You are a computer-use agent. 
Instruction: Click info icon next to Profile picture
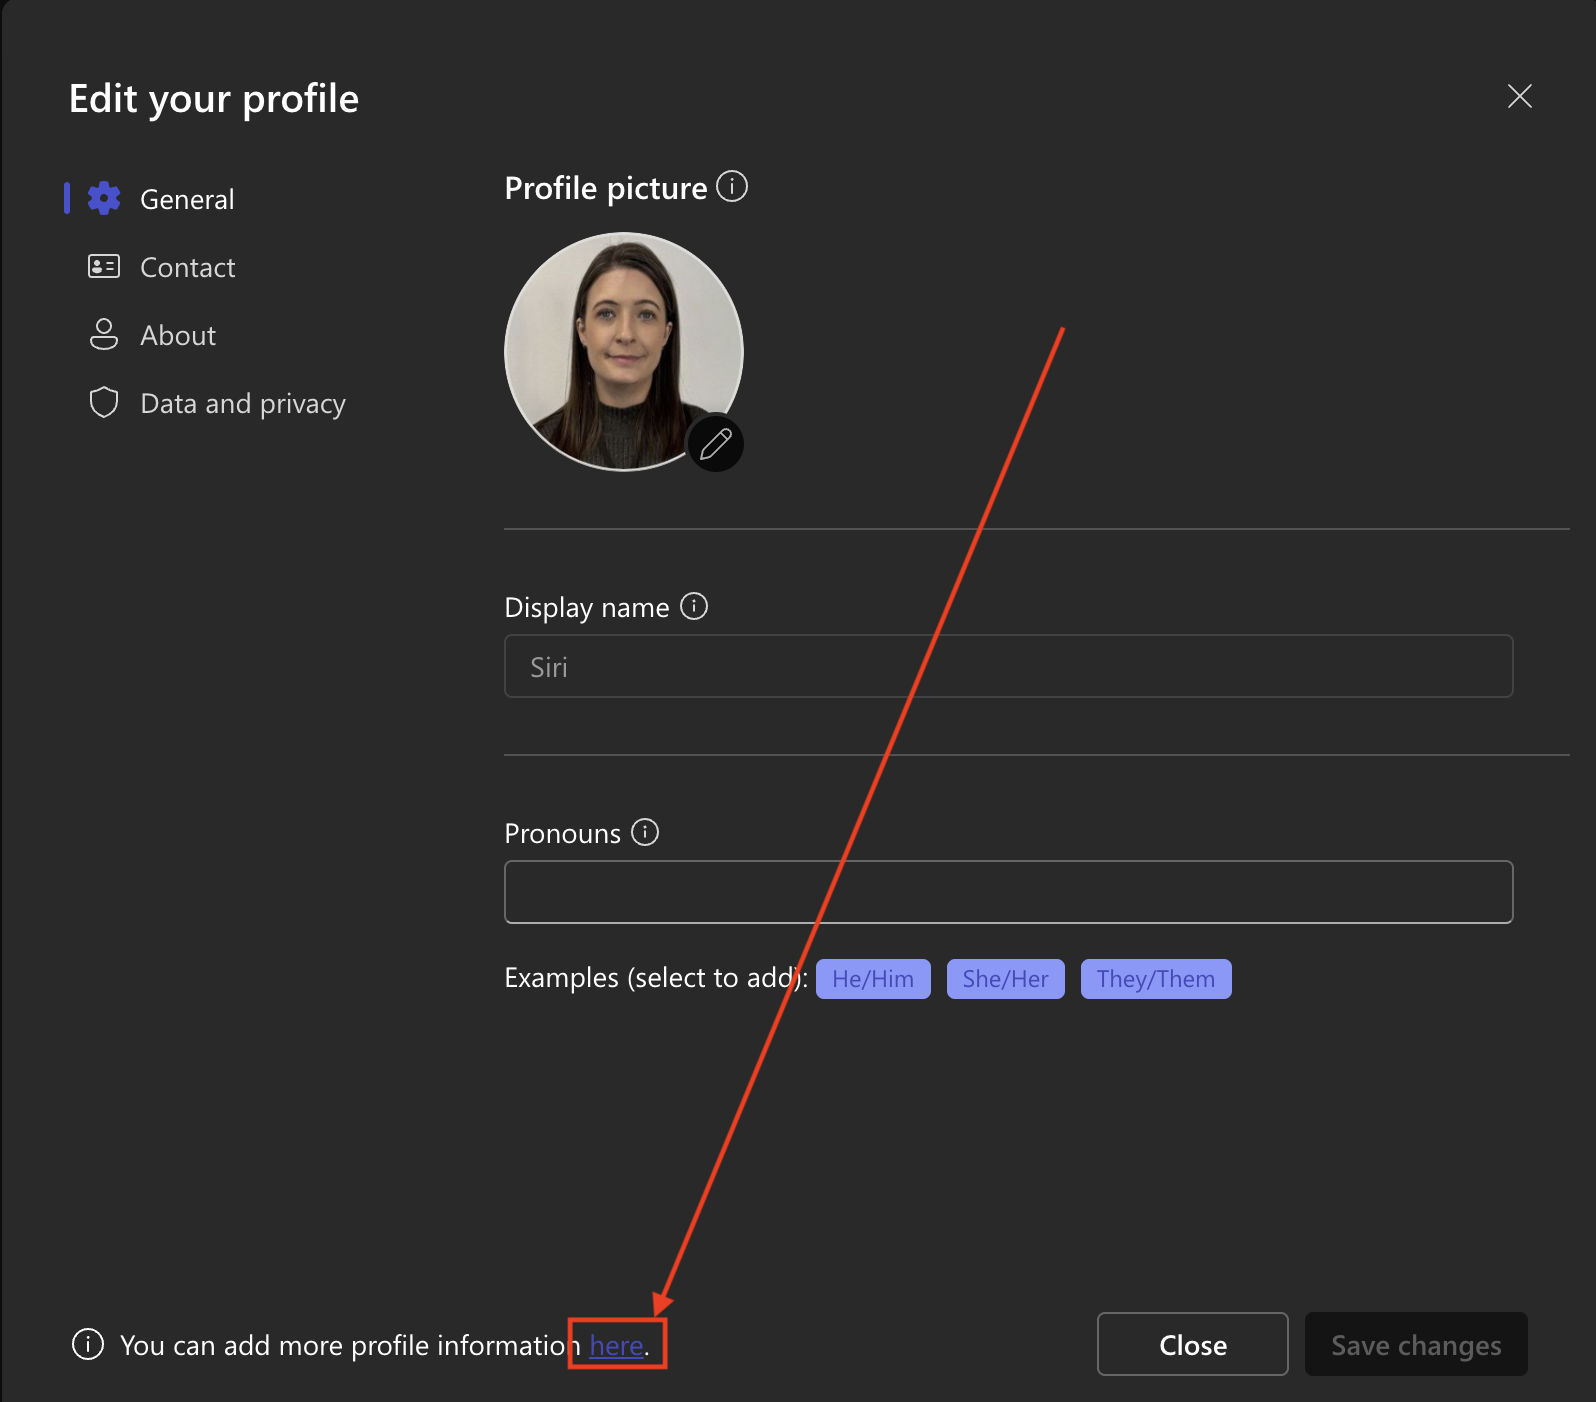click(x=732, y=187)
